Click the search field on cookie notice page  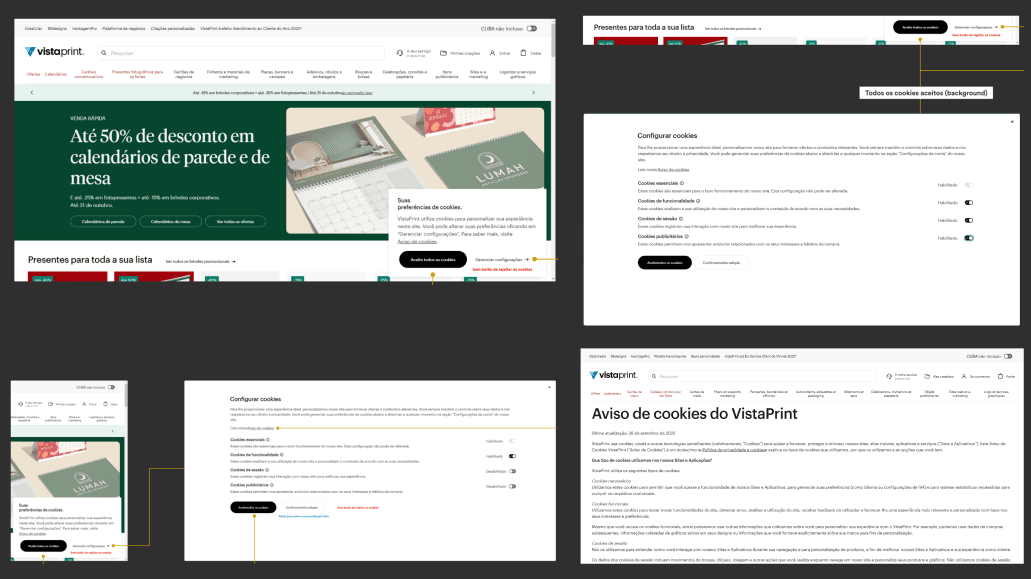tap(762, 377)
